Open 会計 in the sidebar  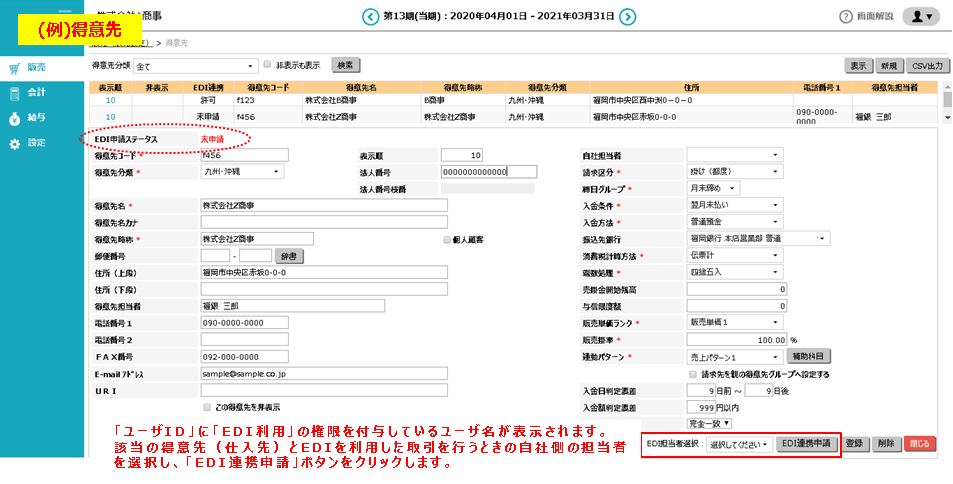pos(36,93)
